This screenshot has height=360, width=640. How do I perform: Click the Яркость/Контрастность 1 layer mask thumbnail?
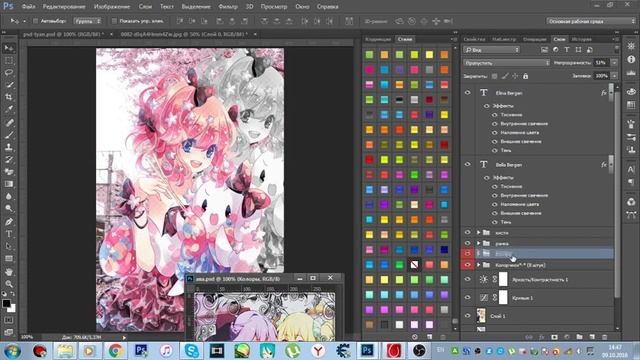click(503, 280)
